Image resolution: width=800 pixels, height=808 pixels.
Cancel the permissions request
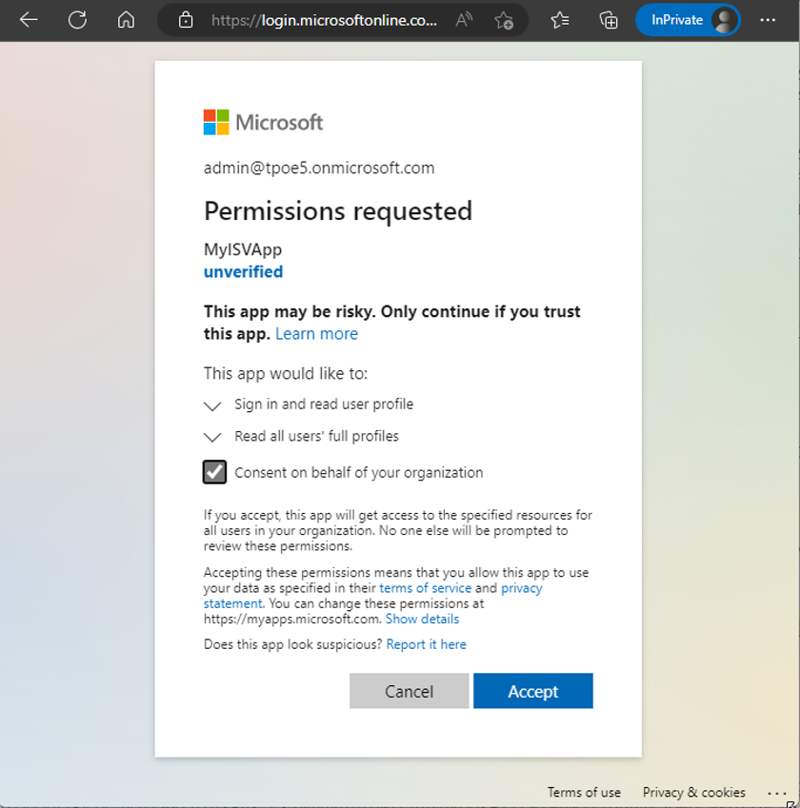(x=409, y=691)
